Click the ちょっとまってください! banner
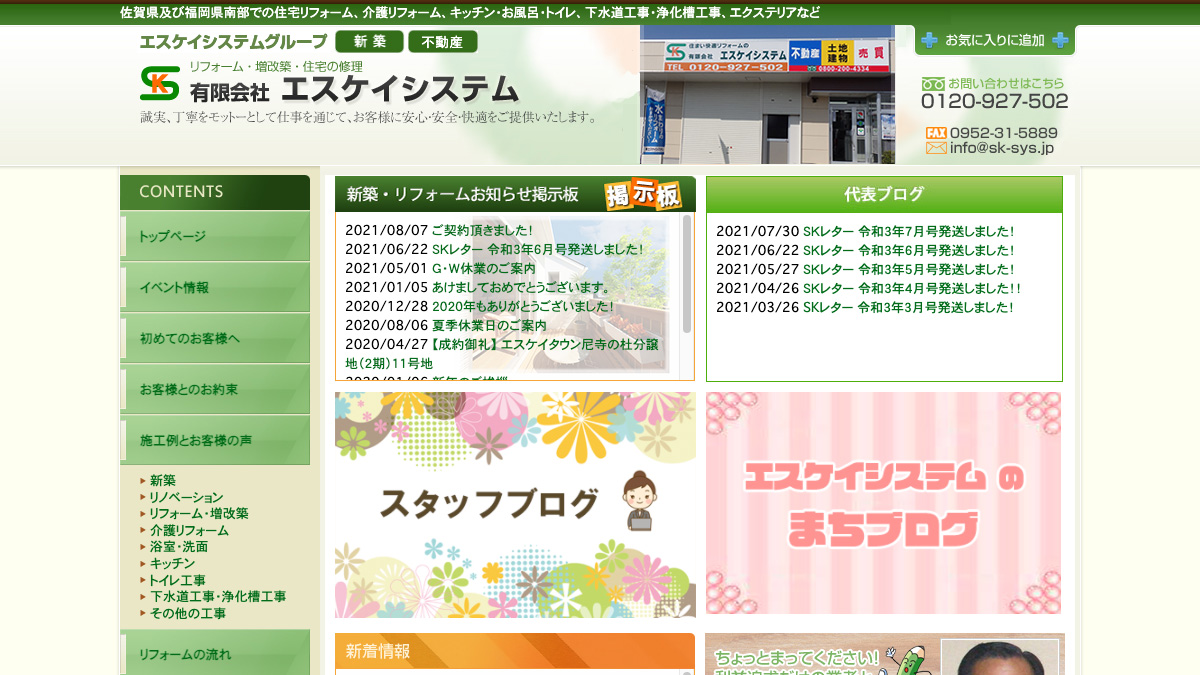The width and height of the screenshot is (1200, 675). click(885, 654)
